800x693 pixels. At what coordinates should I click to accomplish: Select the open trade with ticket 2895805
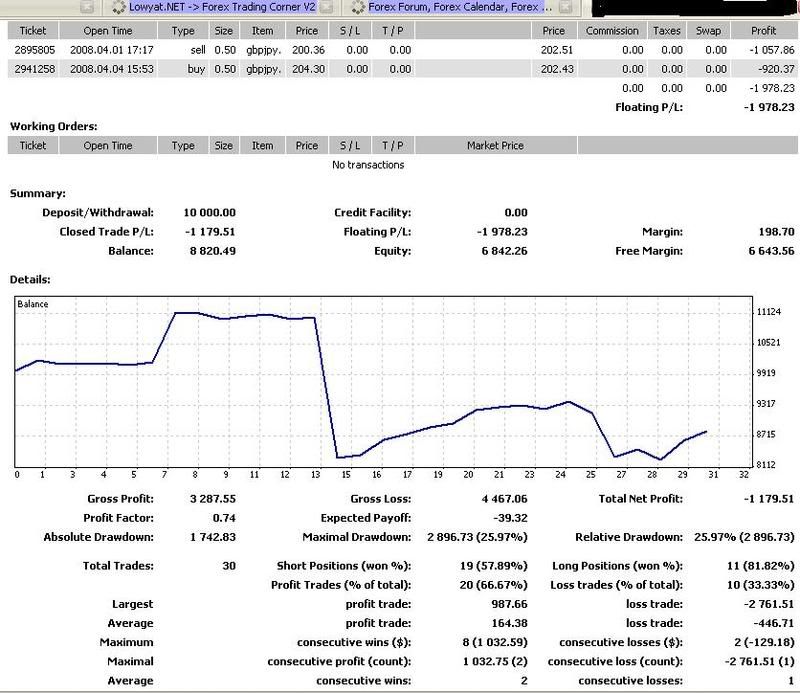click(33, 49)
